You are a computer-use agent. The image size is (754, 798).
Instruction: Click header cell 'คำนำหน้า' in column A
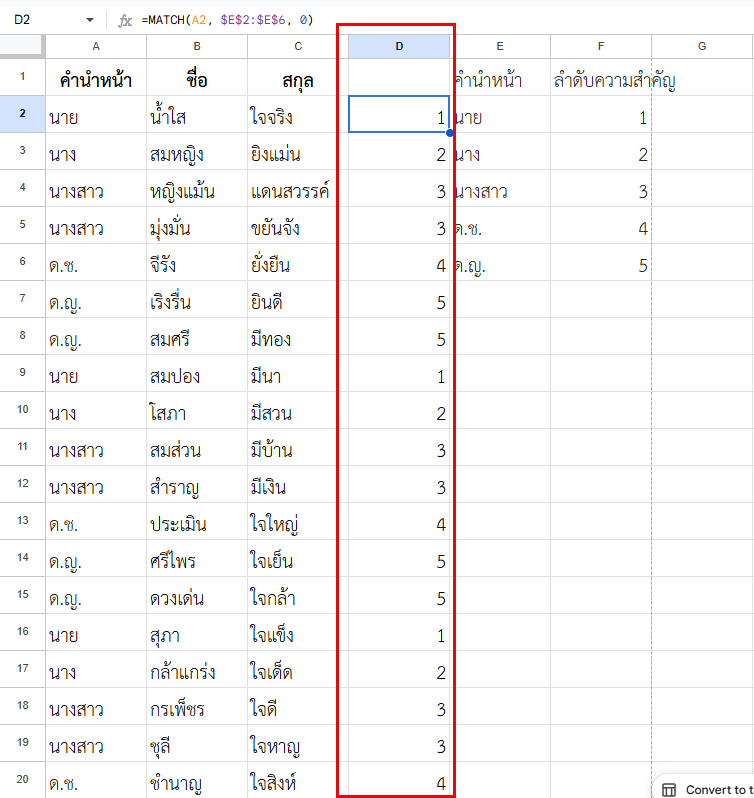96,77
